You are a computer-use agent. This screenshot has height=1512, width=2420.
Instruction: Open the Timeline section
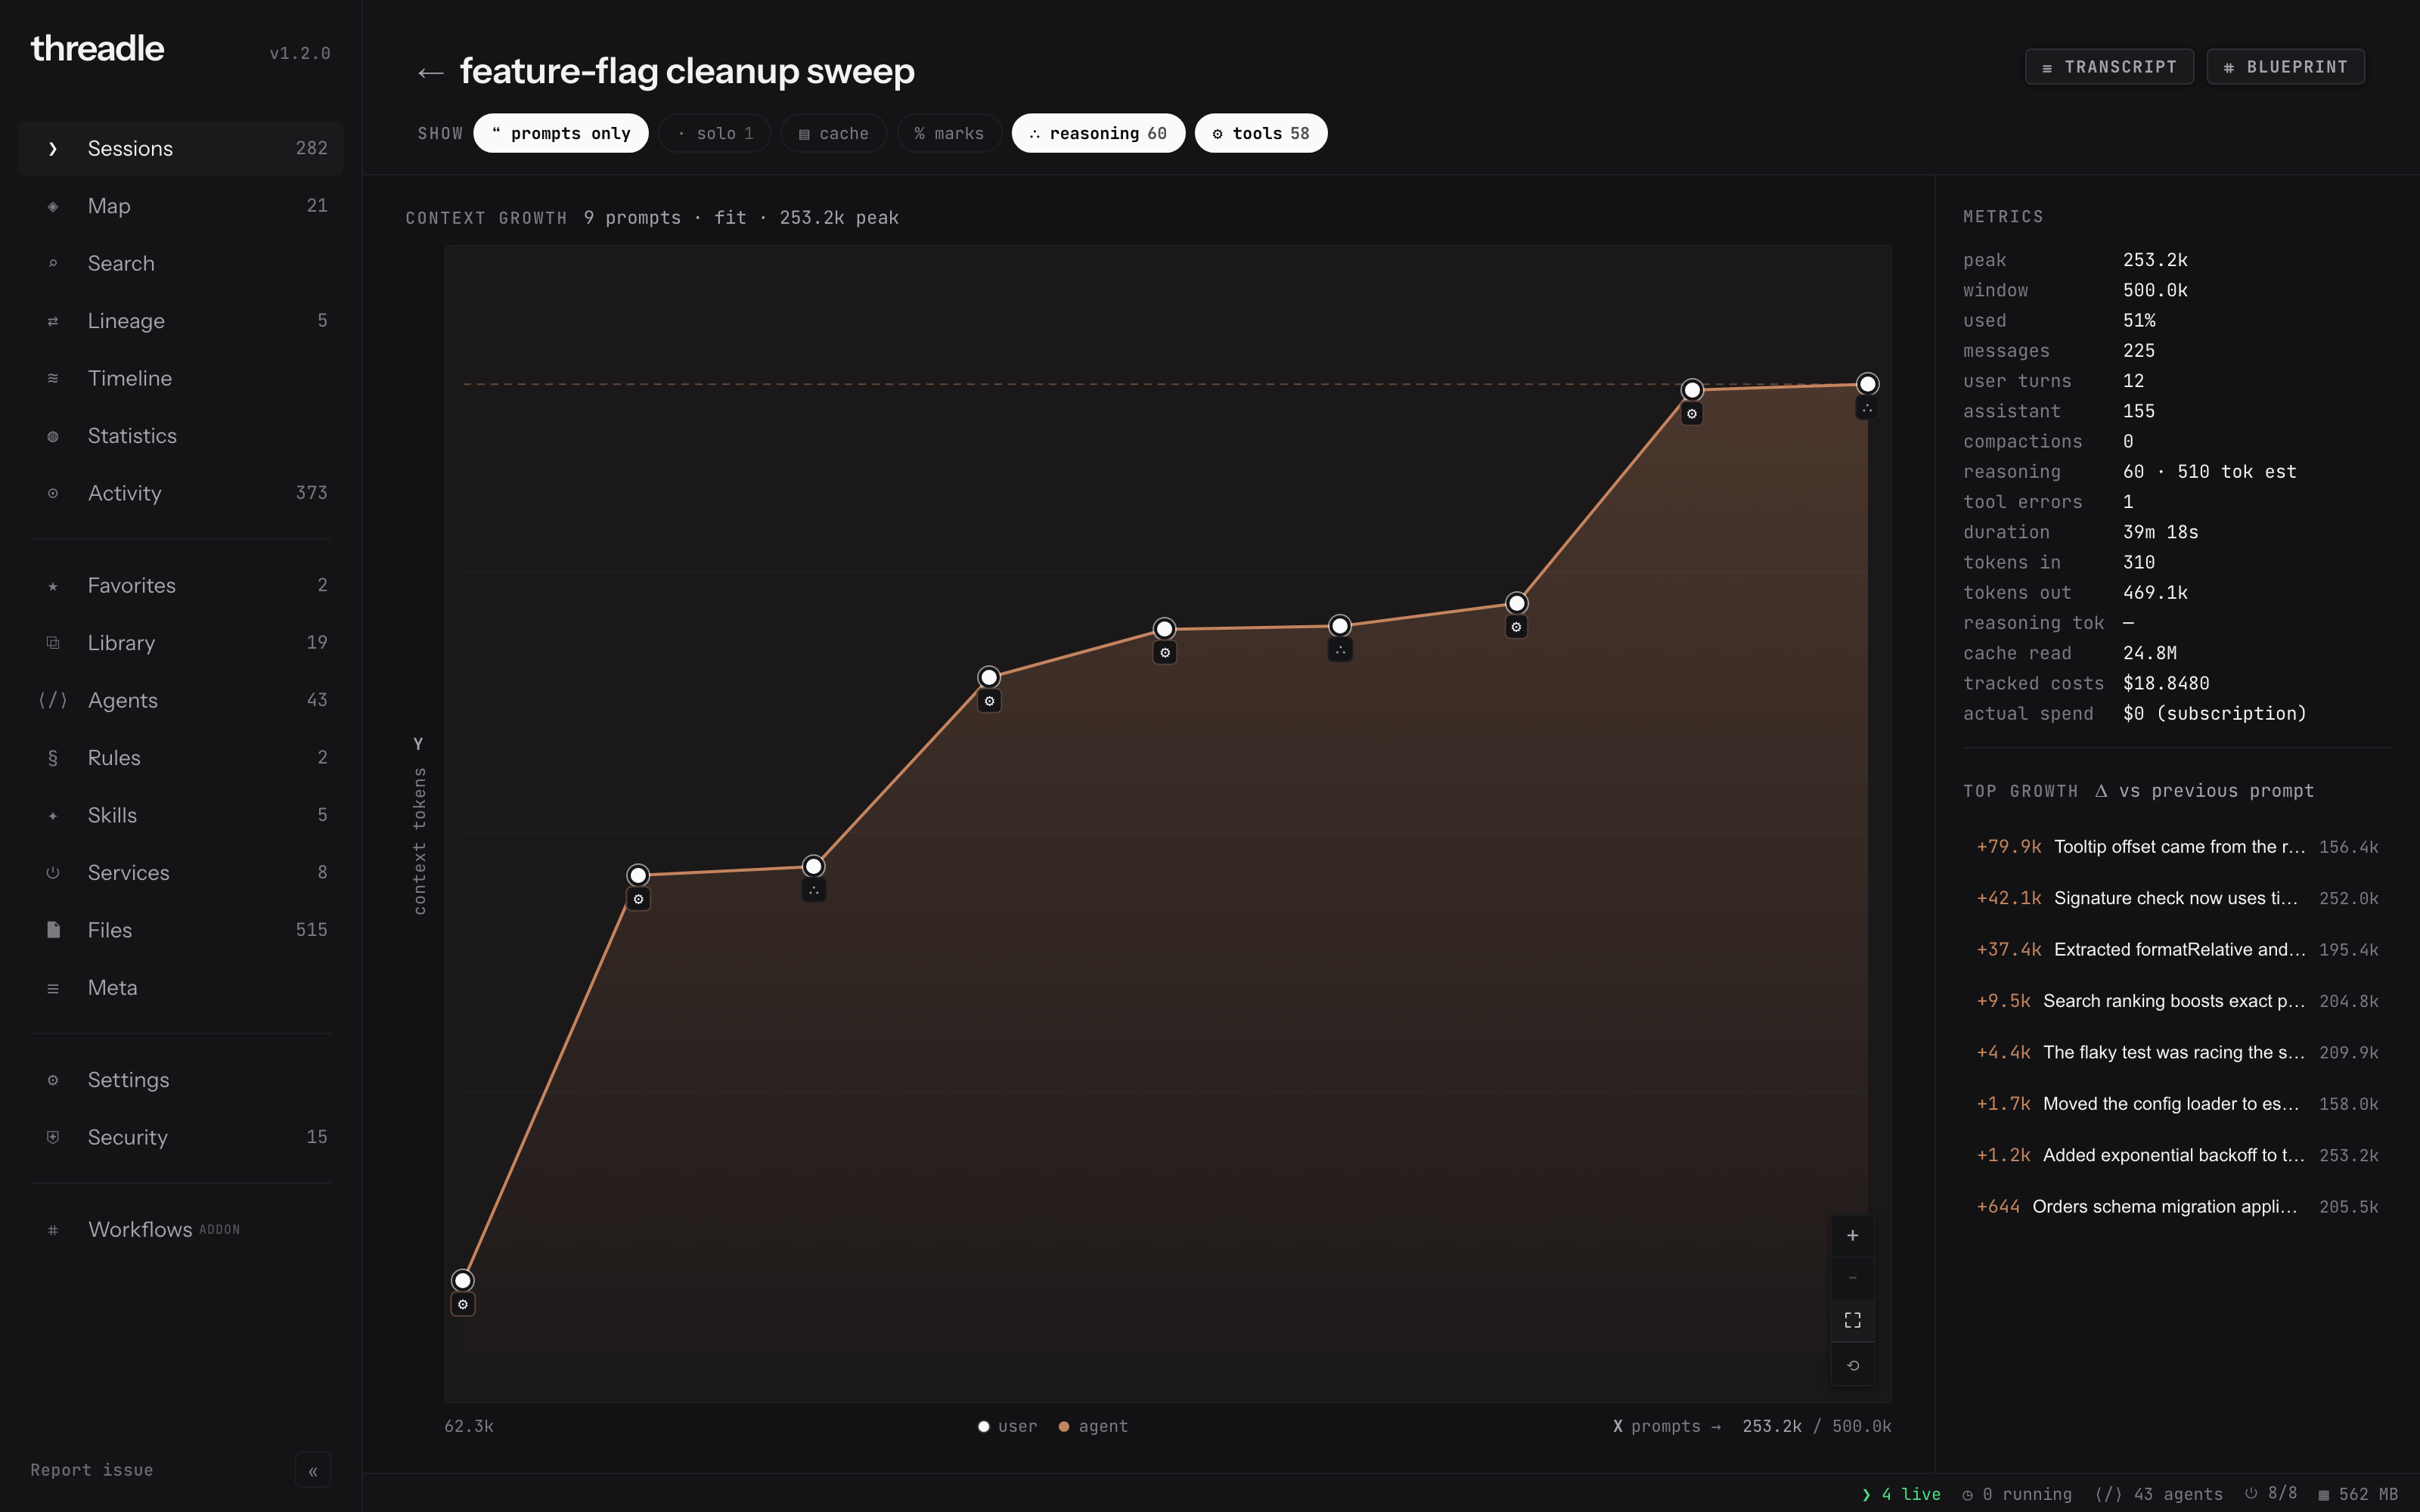pyautogui.click(x=181, y=378)
